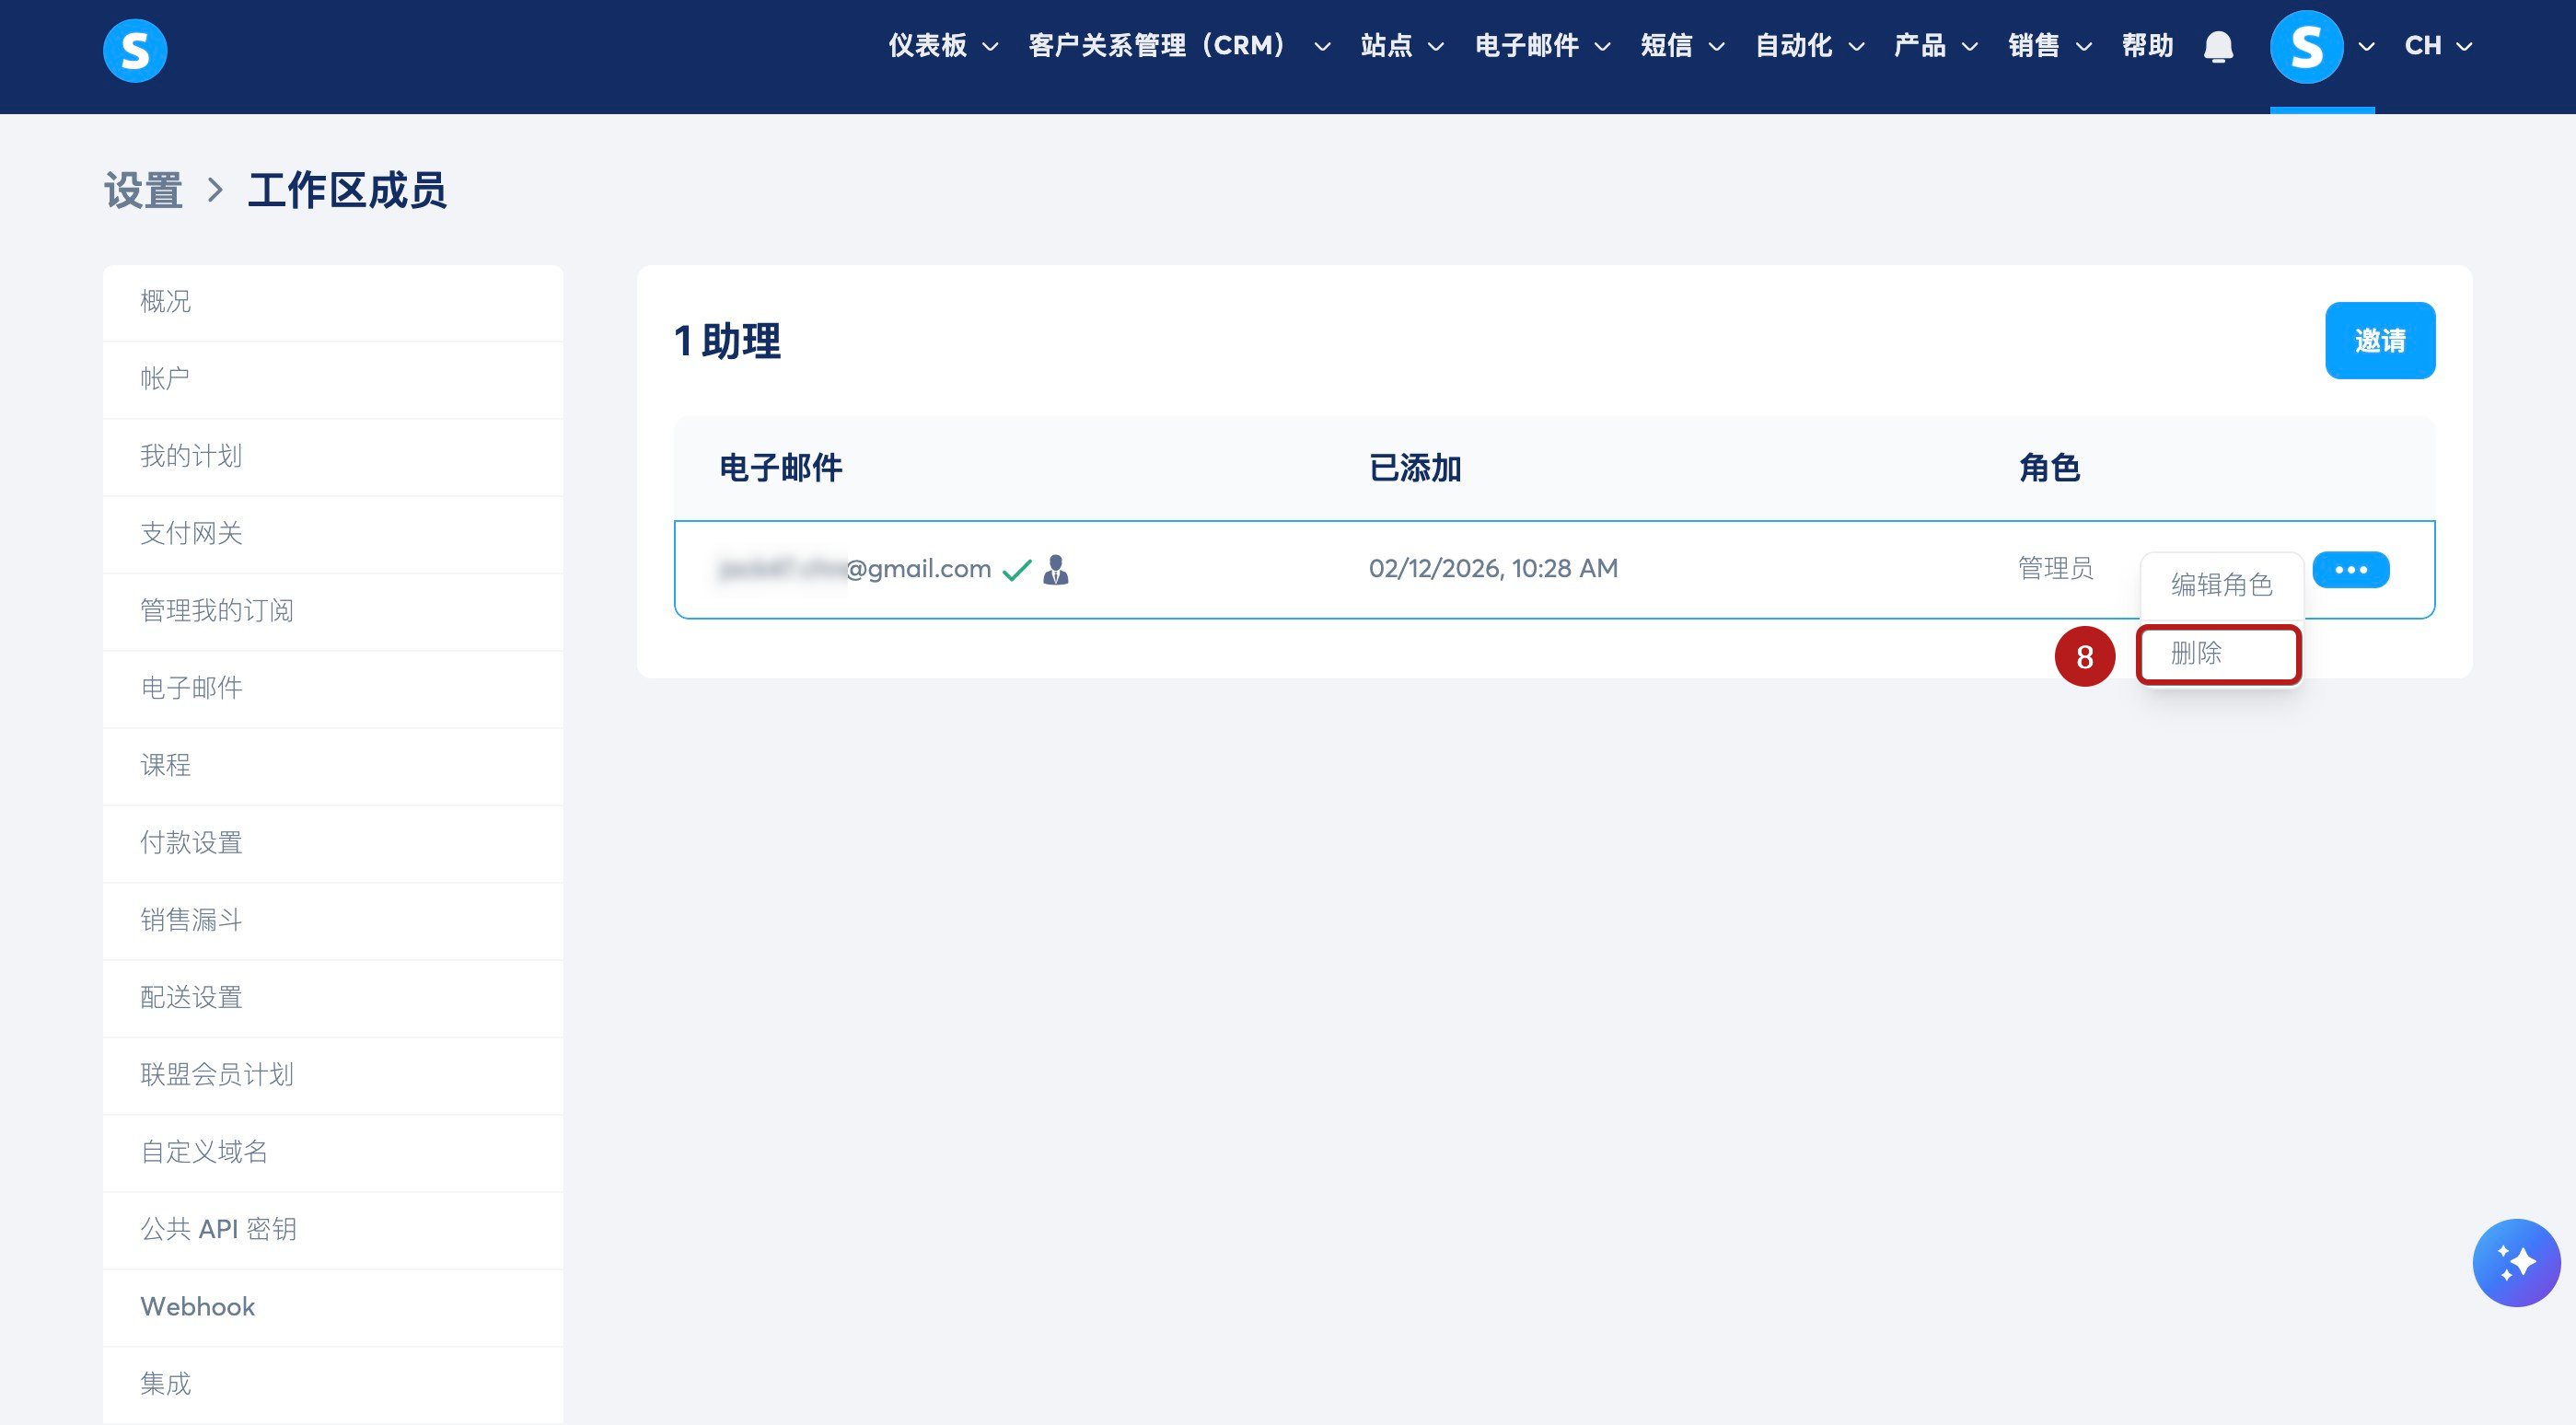Click 帮助 in the top navigation
Screen dimensions: 2576x1425
point(2147,46)
